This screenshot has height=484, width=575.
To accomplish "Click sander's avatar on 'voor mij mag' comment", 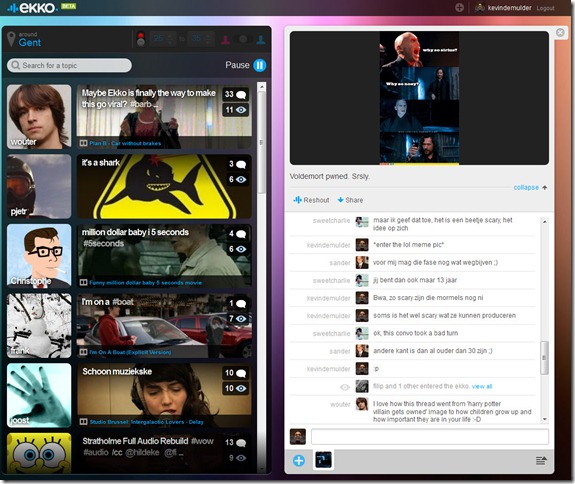I will coord(362,263).
